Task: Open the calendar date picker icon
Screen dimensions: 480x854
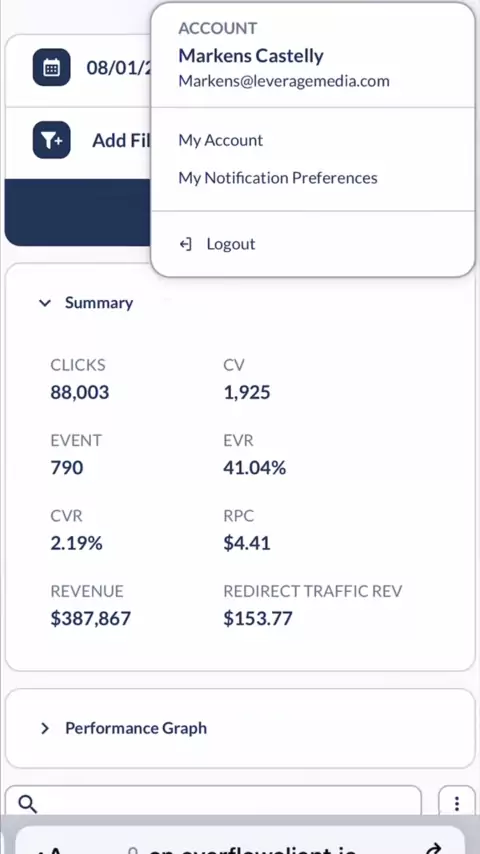Action: (51, 68)
